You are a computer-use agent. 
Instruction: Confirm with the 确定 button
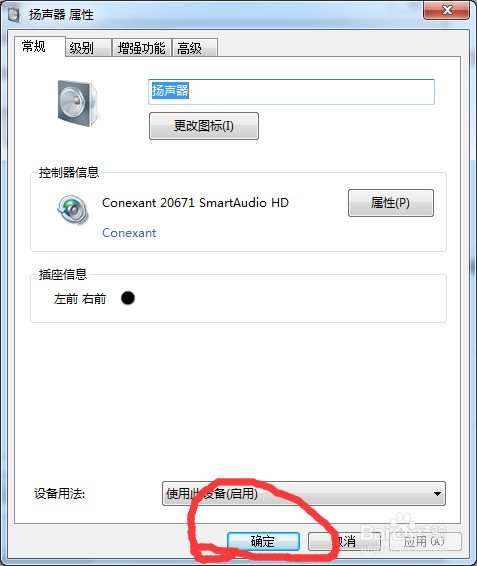pos(263,541)
